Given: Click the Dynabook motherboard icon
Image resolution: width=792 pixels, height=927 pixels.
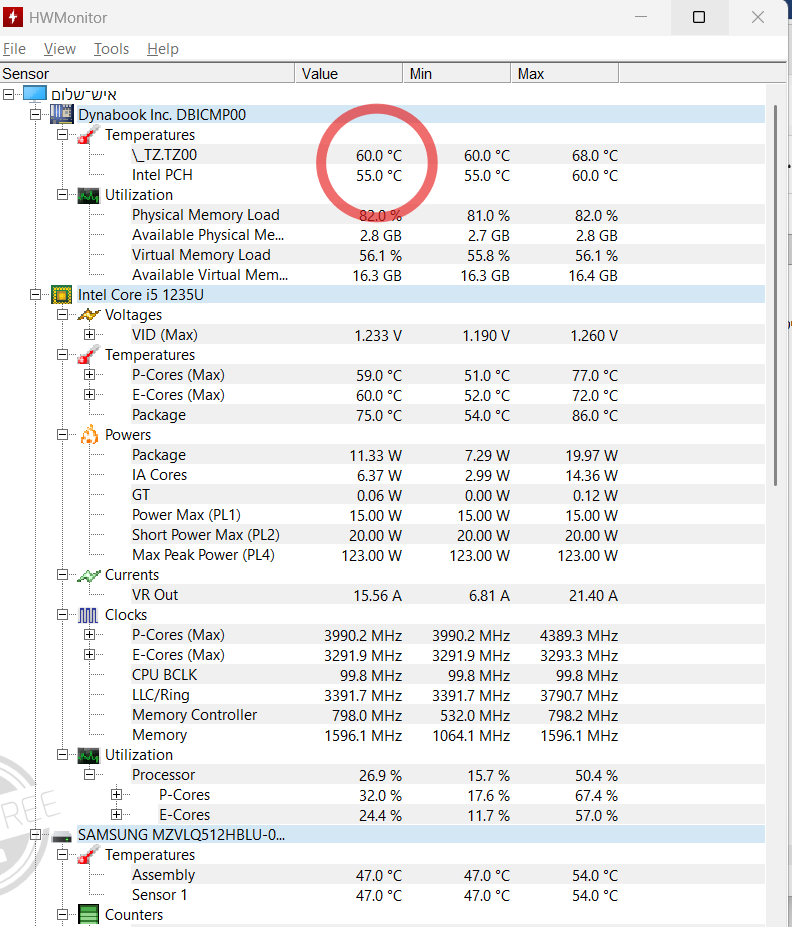Looking at the screenshot, I should click(x=62, y=114).
